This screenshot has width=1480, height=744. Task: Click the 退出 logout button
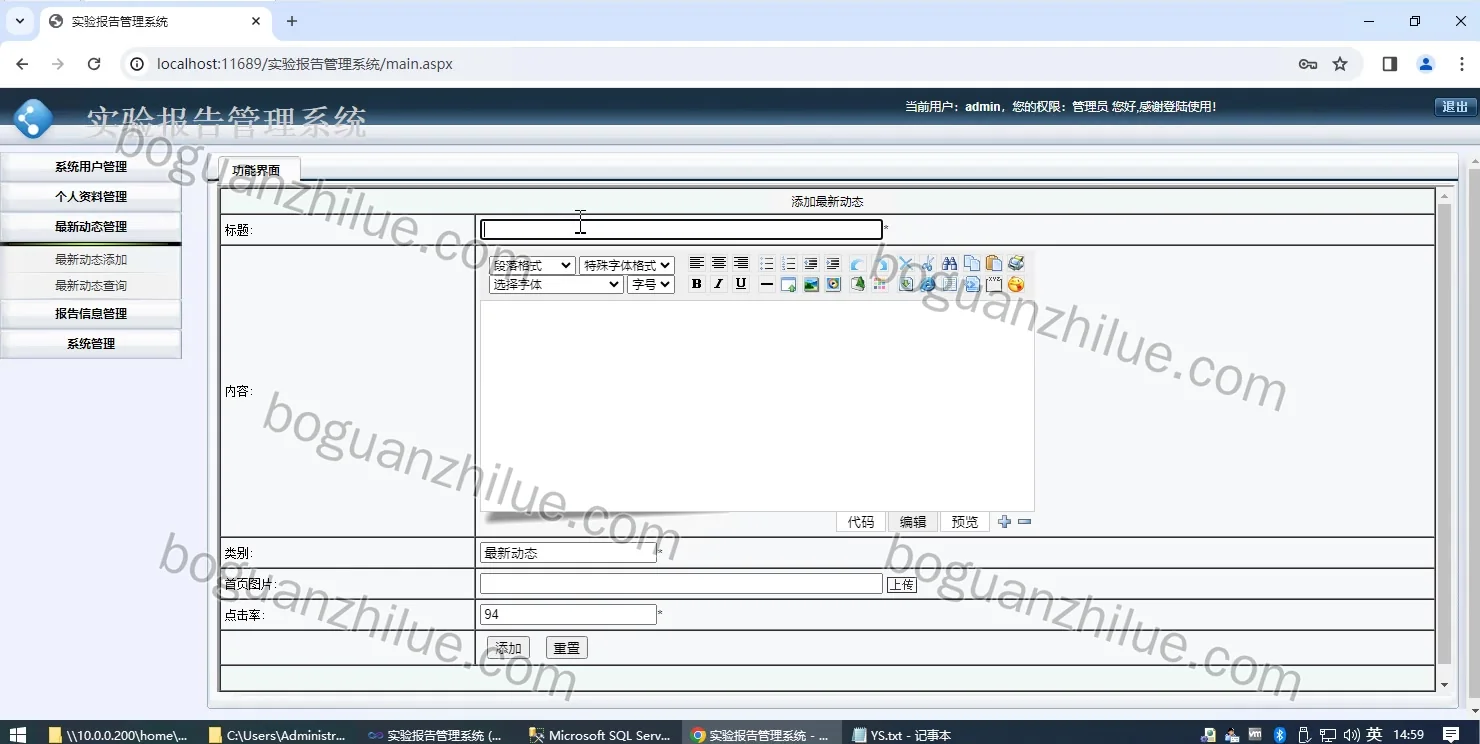(1455, 107)
